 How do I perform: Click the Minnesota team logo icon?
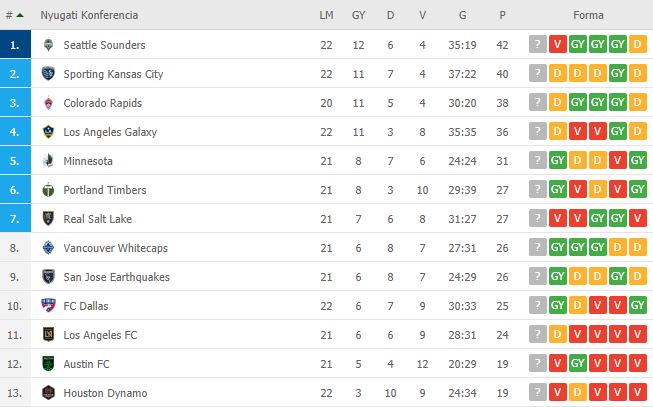click(48, 161)
